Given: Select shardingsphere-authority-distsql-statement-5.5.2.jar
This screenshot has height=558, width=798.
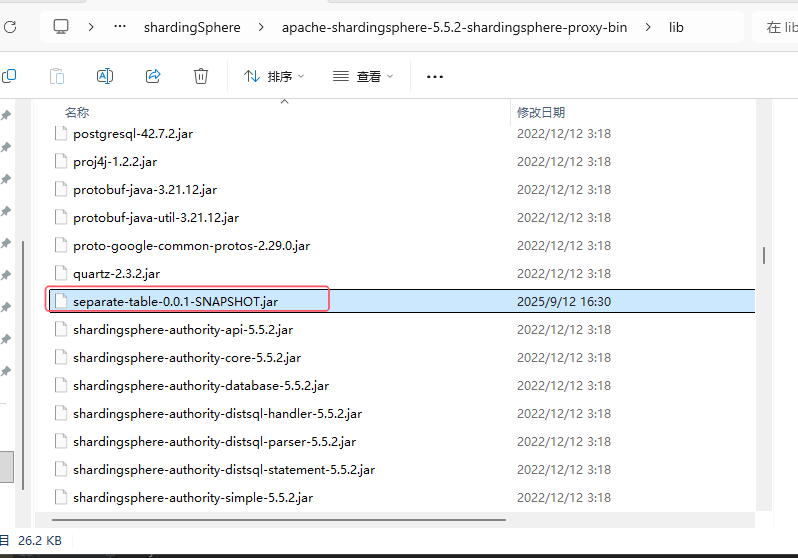Looking at the screenshot, I should 224,470.
